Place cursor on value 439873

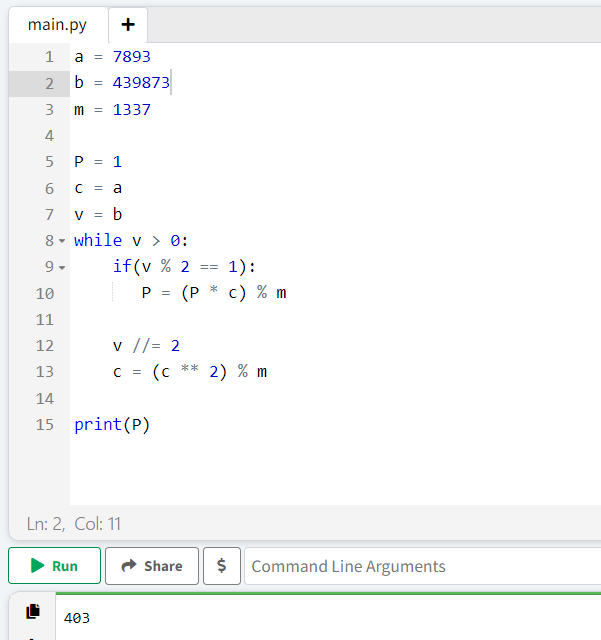click(141, 83)
